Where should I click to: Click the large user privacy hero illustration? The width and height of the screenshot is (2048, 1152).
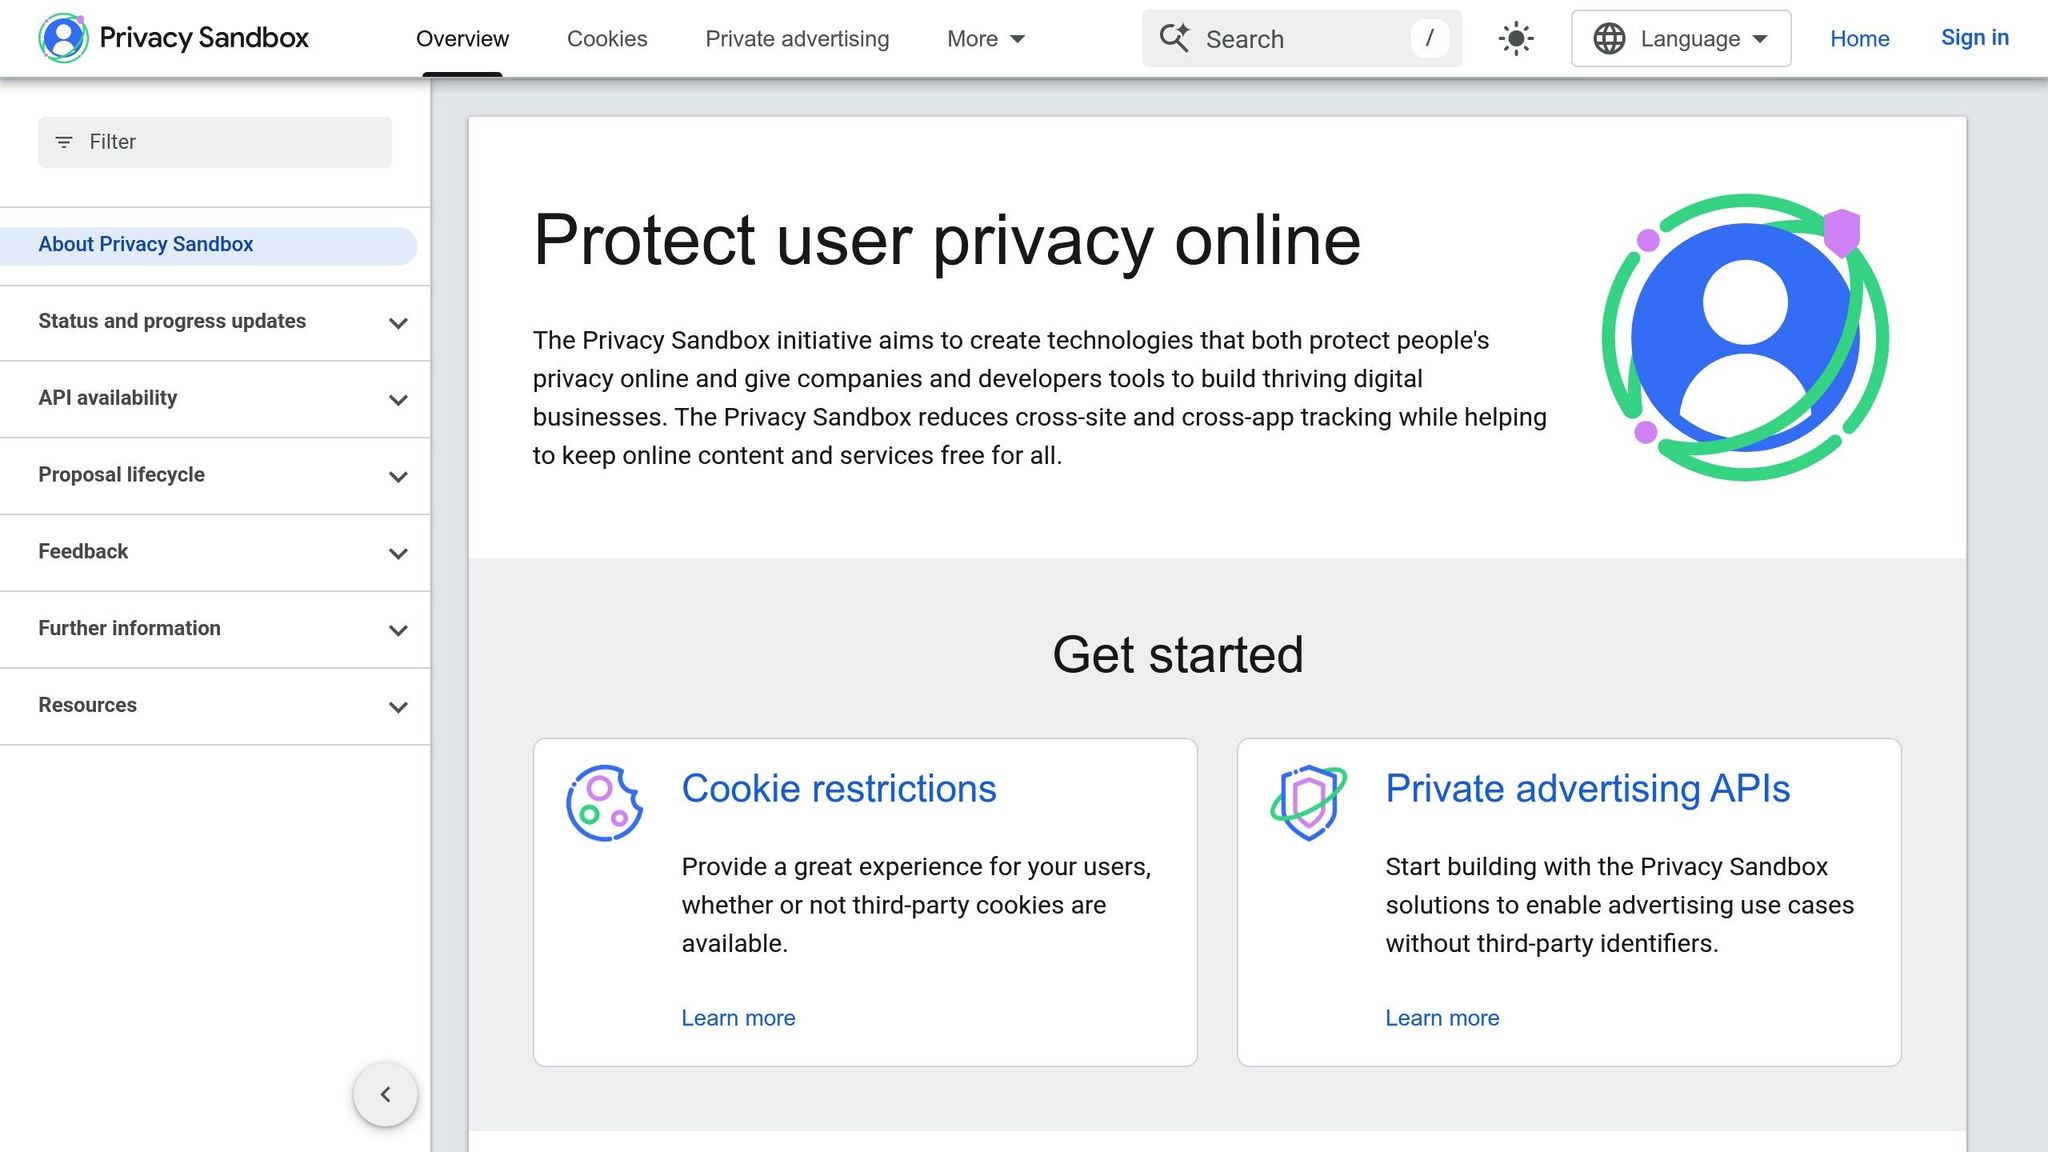[x=1745, y=337]
